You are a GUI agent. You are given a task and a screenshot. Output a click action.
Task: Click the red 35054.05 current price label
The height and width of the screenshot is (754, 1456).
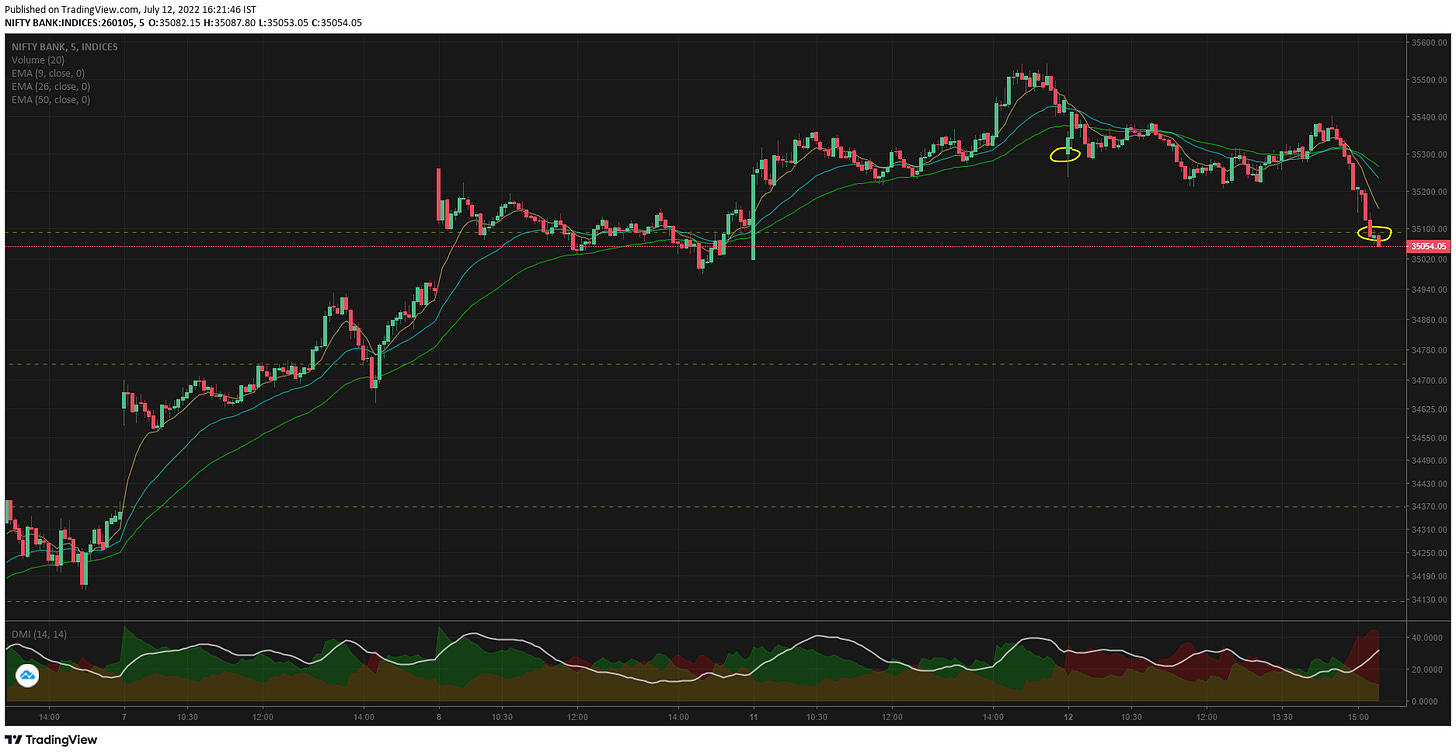1427,245
